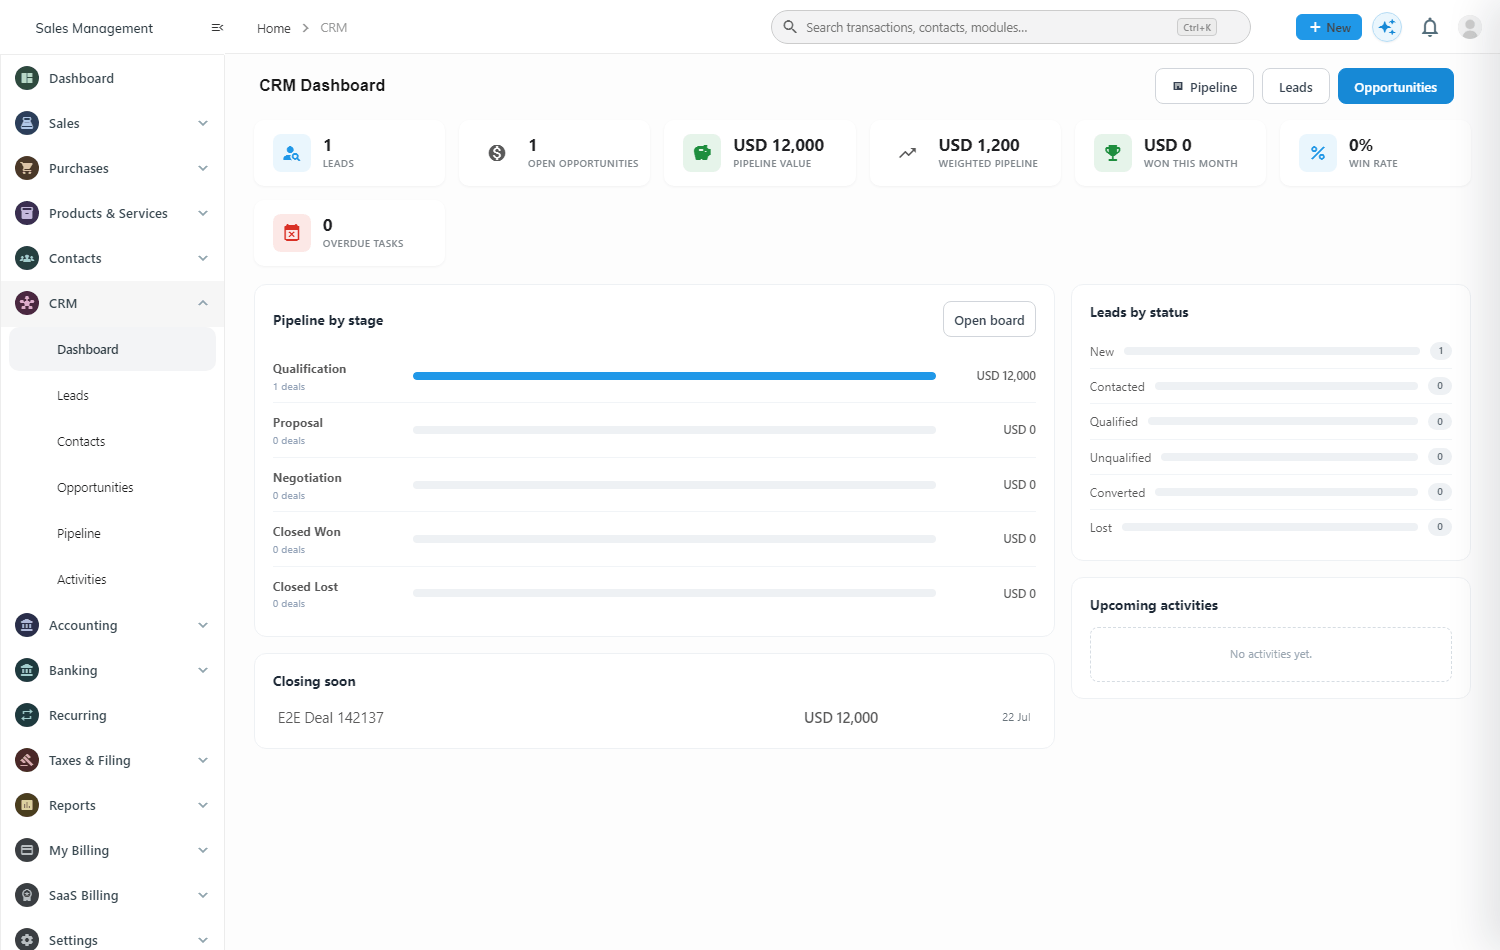
Task: Click the CRM module icon
Action: tap(27, 303)
